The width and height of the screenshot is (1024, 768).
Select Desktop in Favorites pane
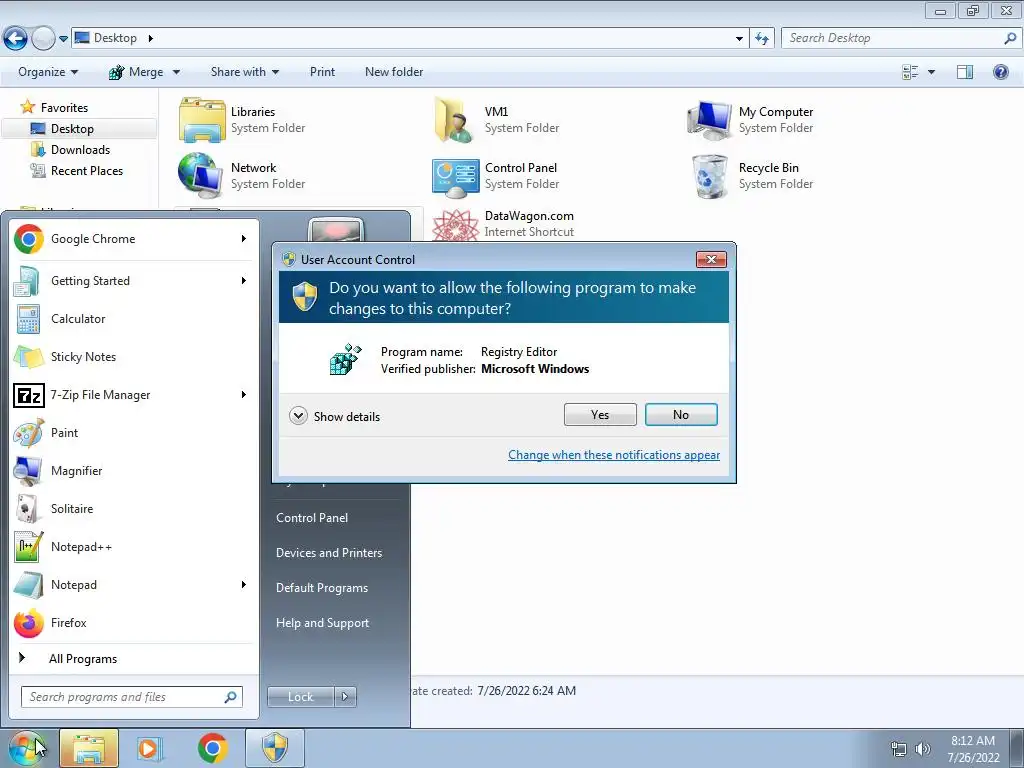(x=72, y=129)
